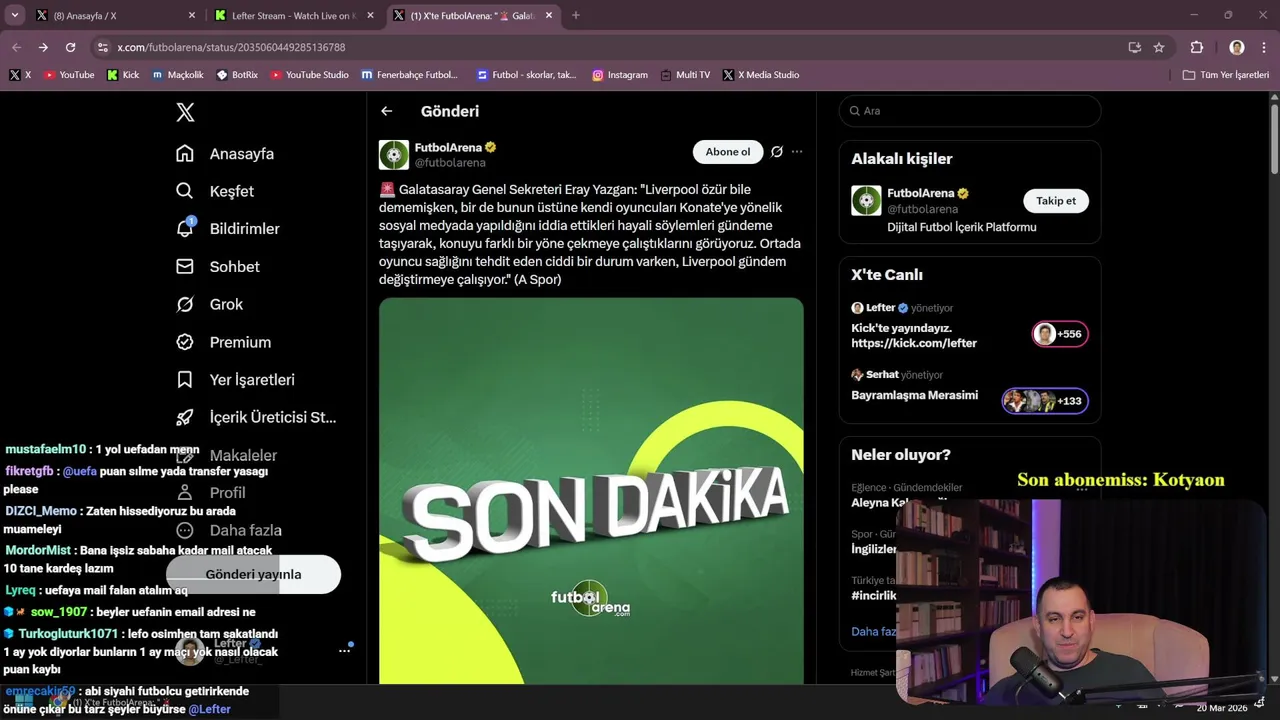Open Maçkolik bookmark
This screenshot has width=1280, height=720.
point(178,75)
